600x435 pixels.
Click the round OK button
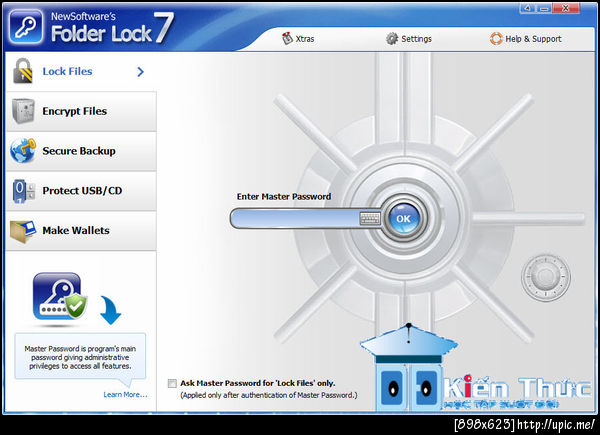coord(403,218)
